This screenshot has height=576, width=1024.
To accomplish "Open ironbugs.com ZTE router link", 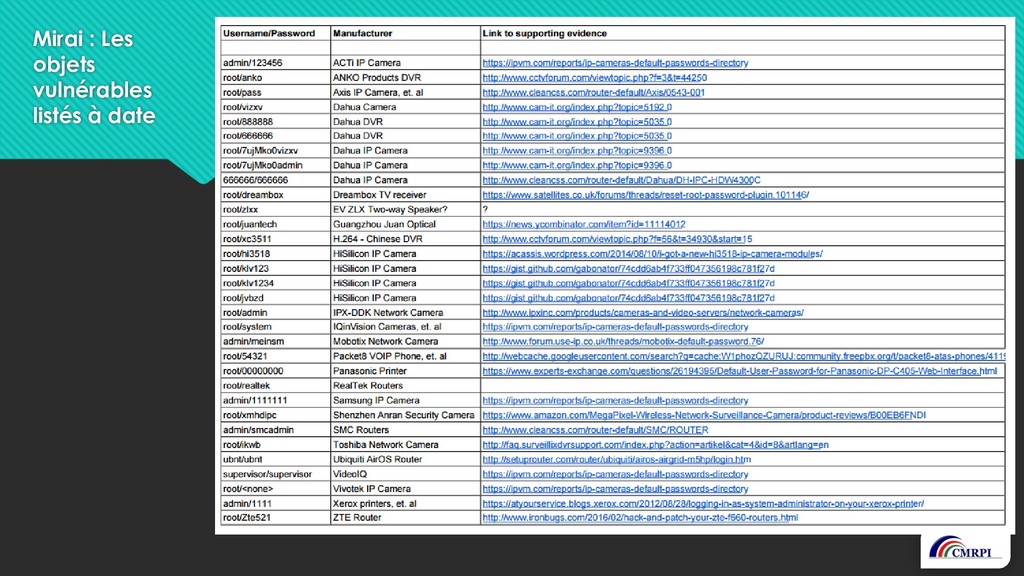I will coord(640,517).
